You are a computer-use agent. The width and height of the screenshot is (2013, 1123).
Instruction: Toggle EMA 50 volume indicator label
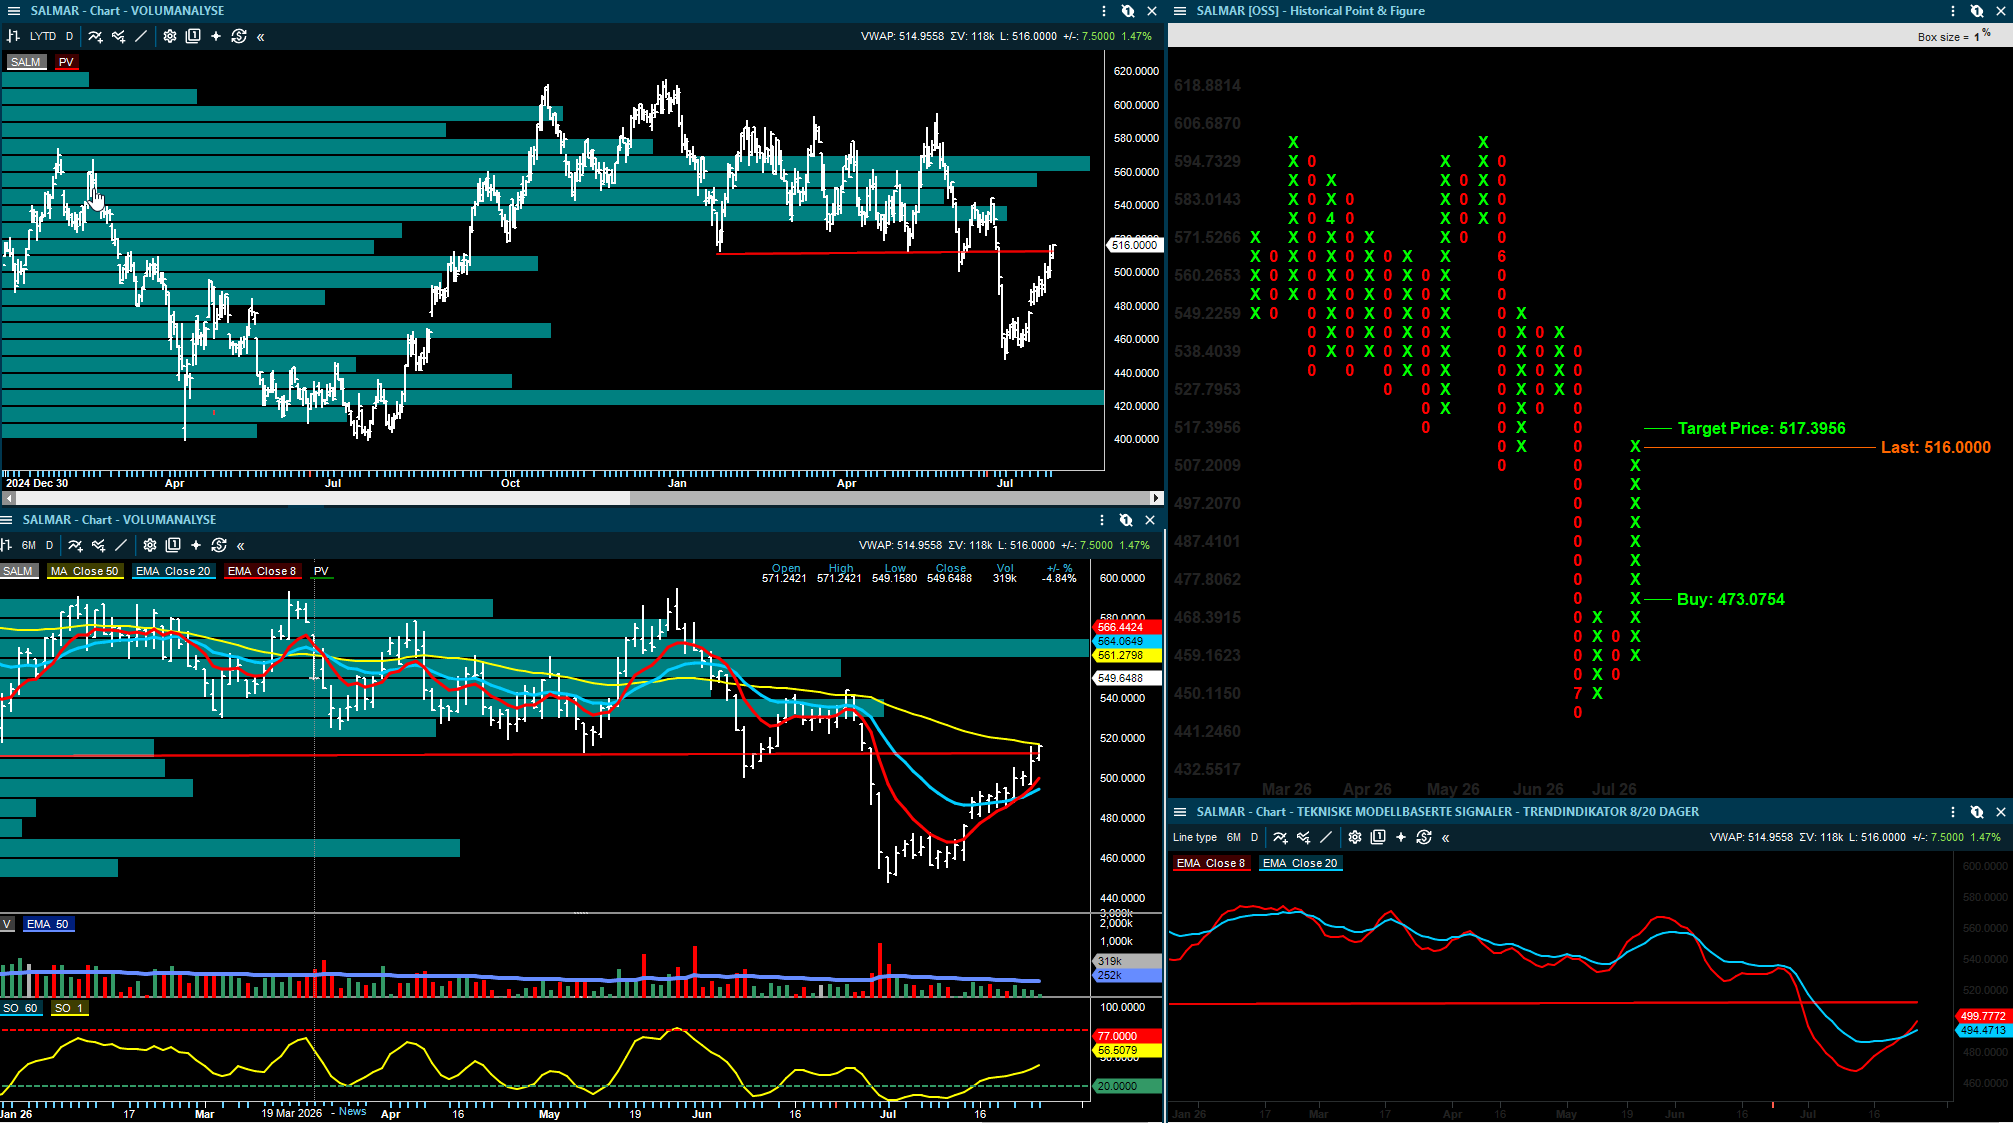[48, 924]
